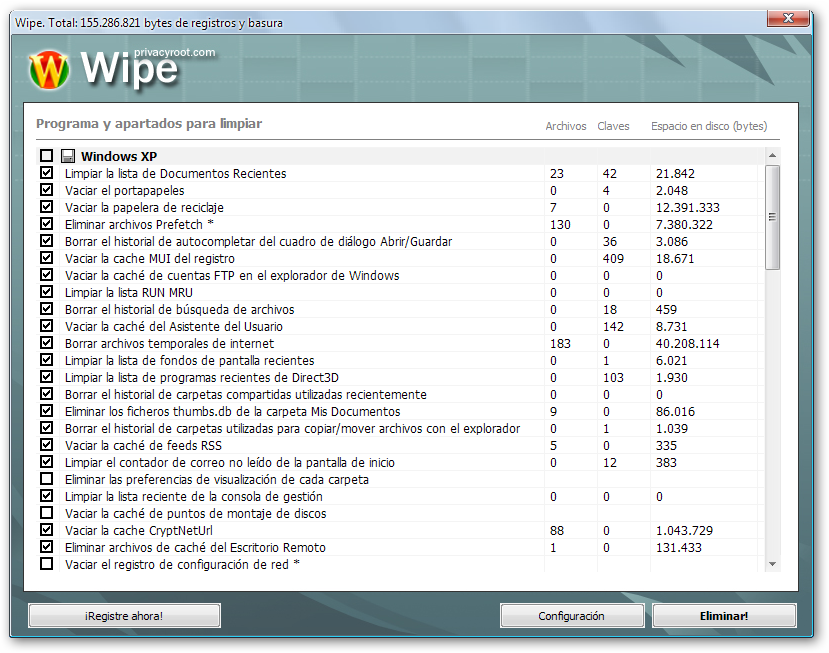Uncheck 'Vaciar la papelera de reciclaje'
The height and width of the screenshot is (653, 829).
pyautogui.click(x=47, y=207)
